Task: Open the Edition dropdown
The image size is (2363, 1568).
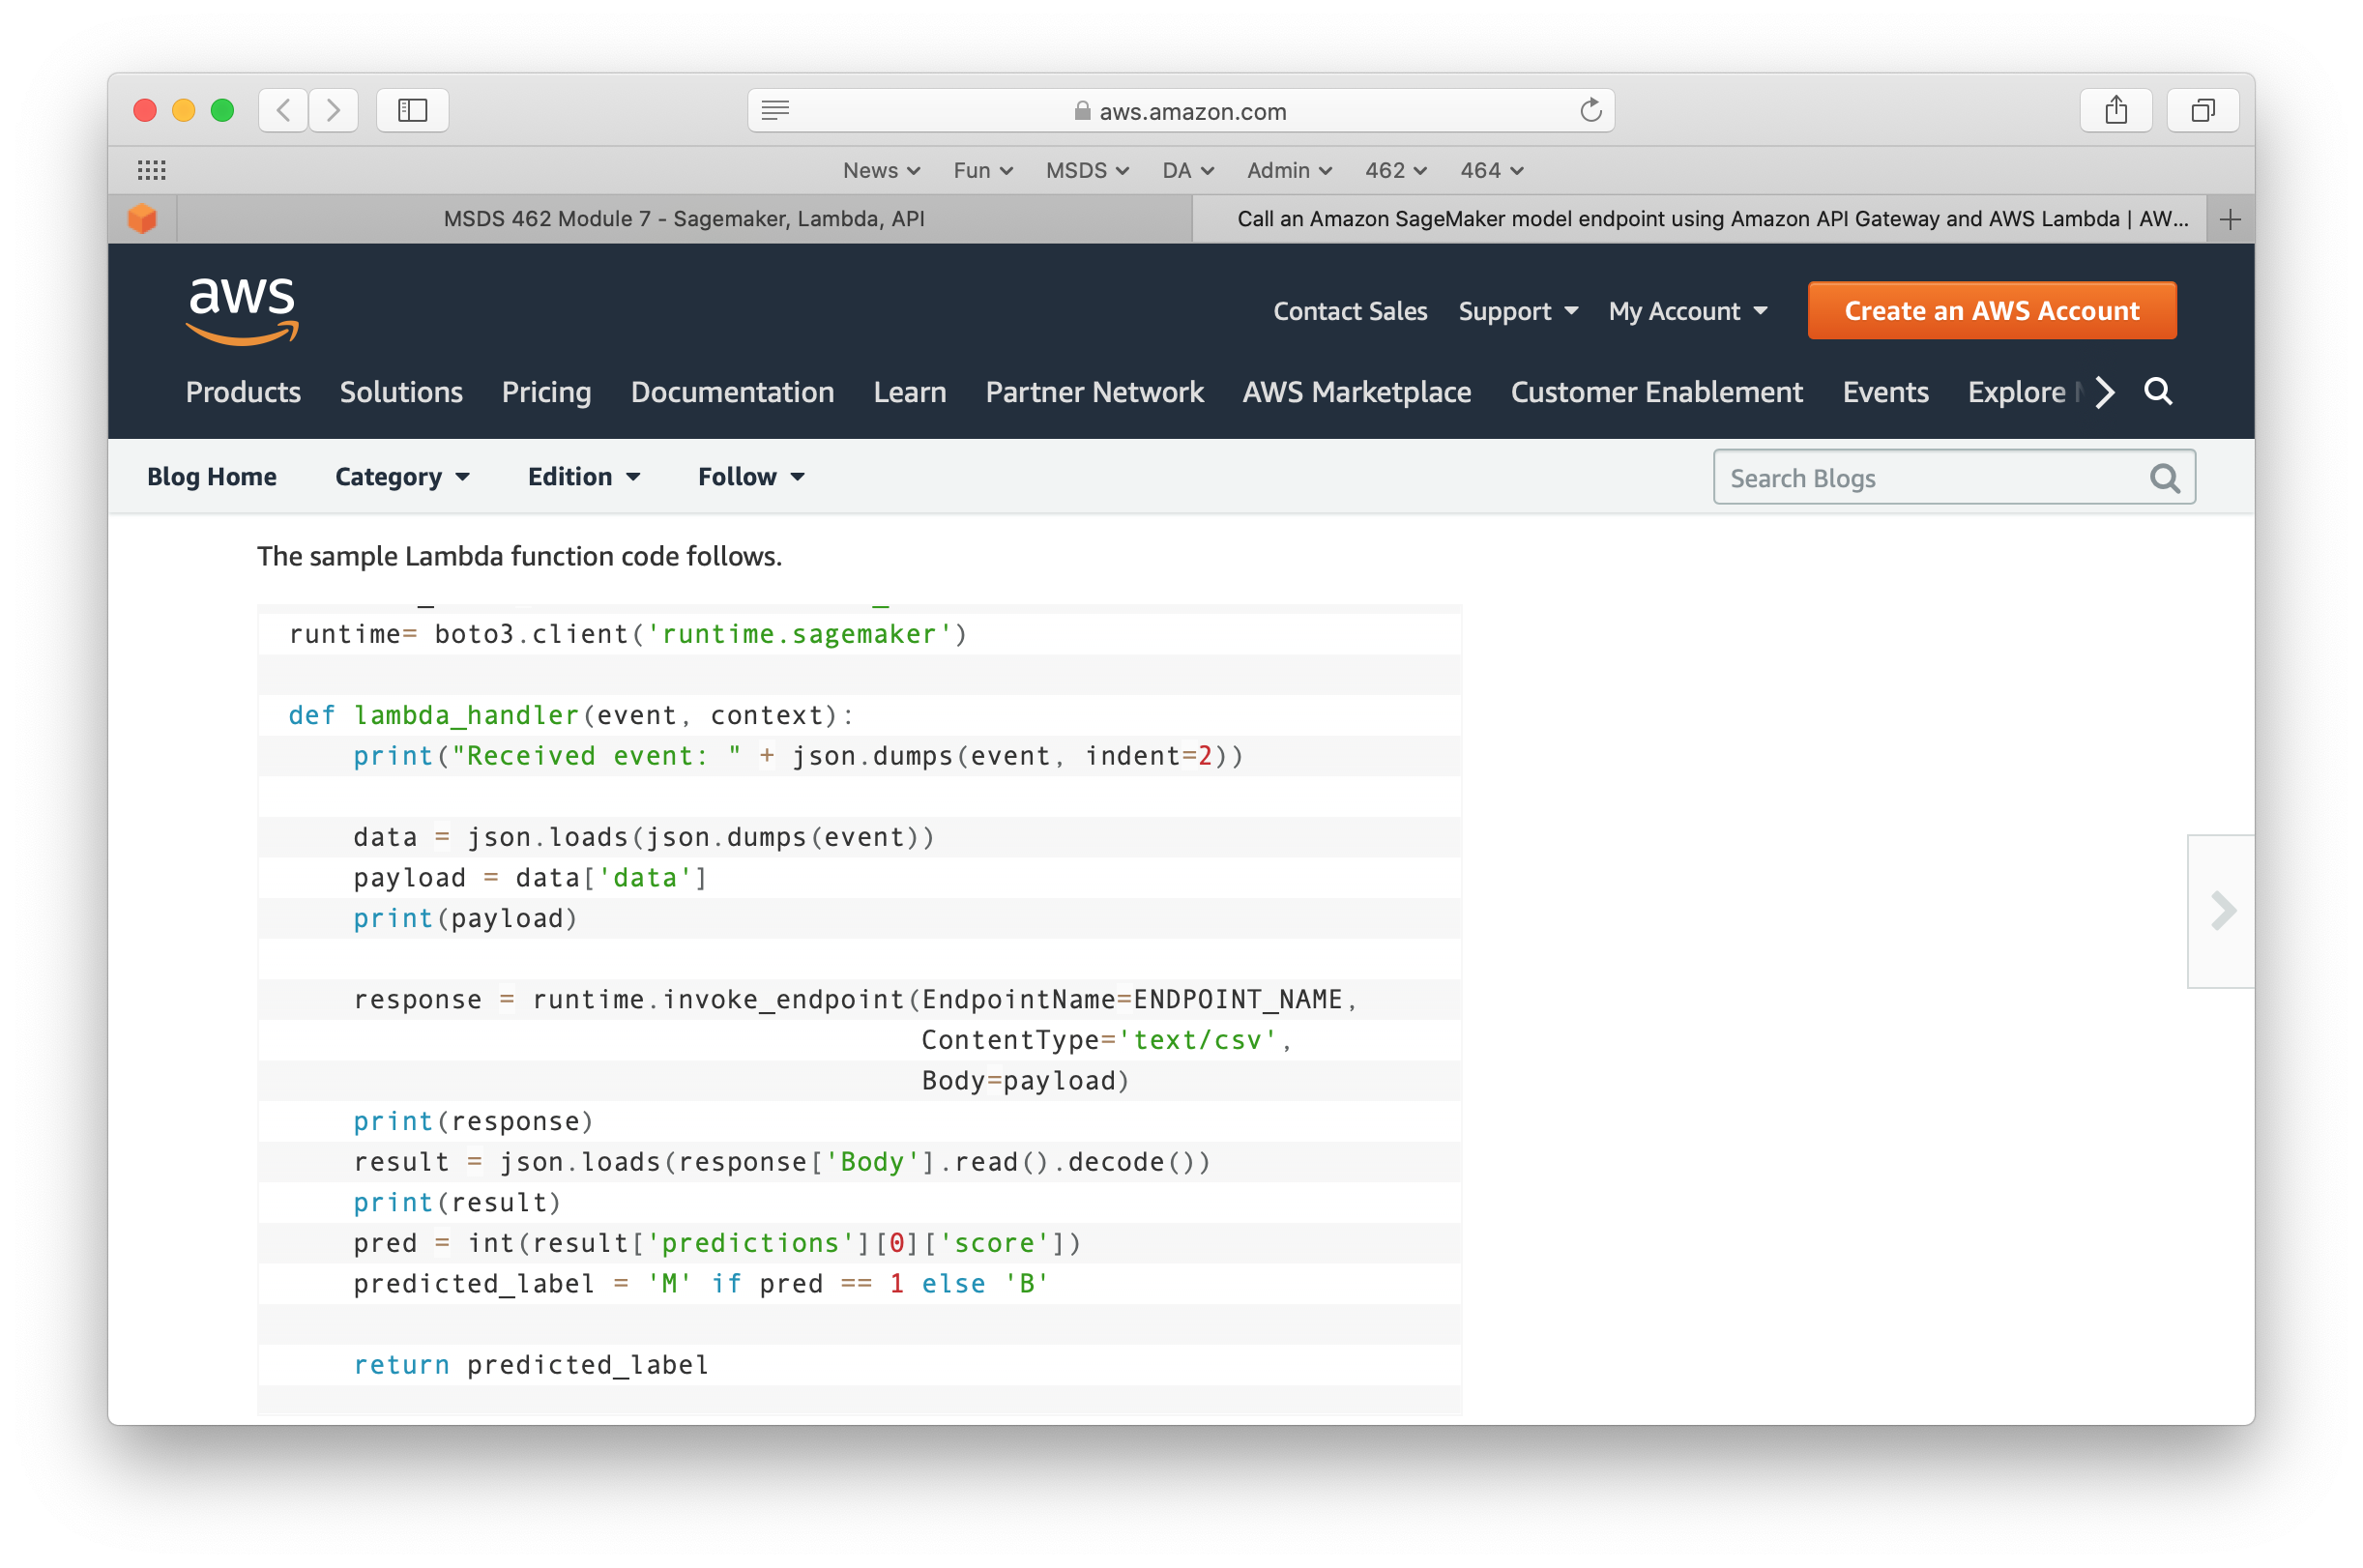Action: click(584, 477)
